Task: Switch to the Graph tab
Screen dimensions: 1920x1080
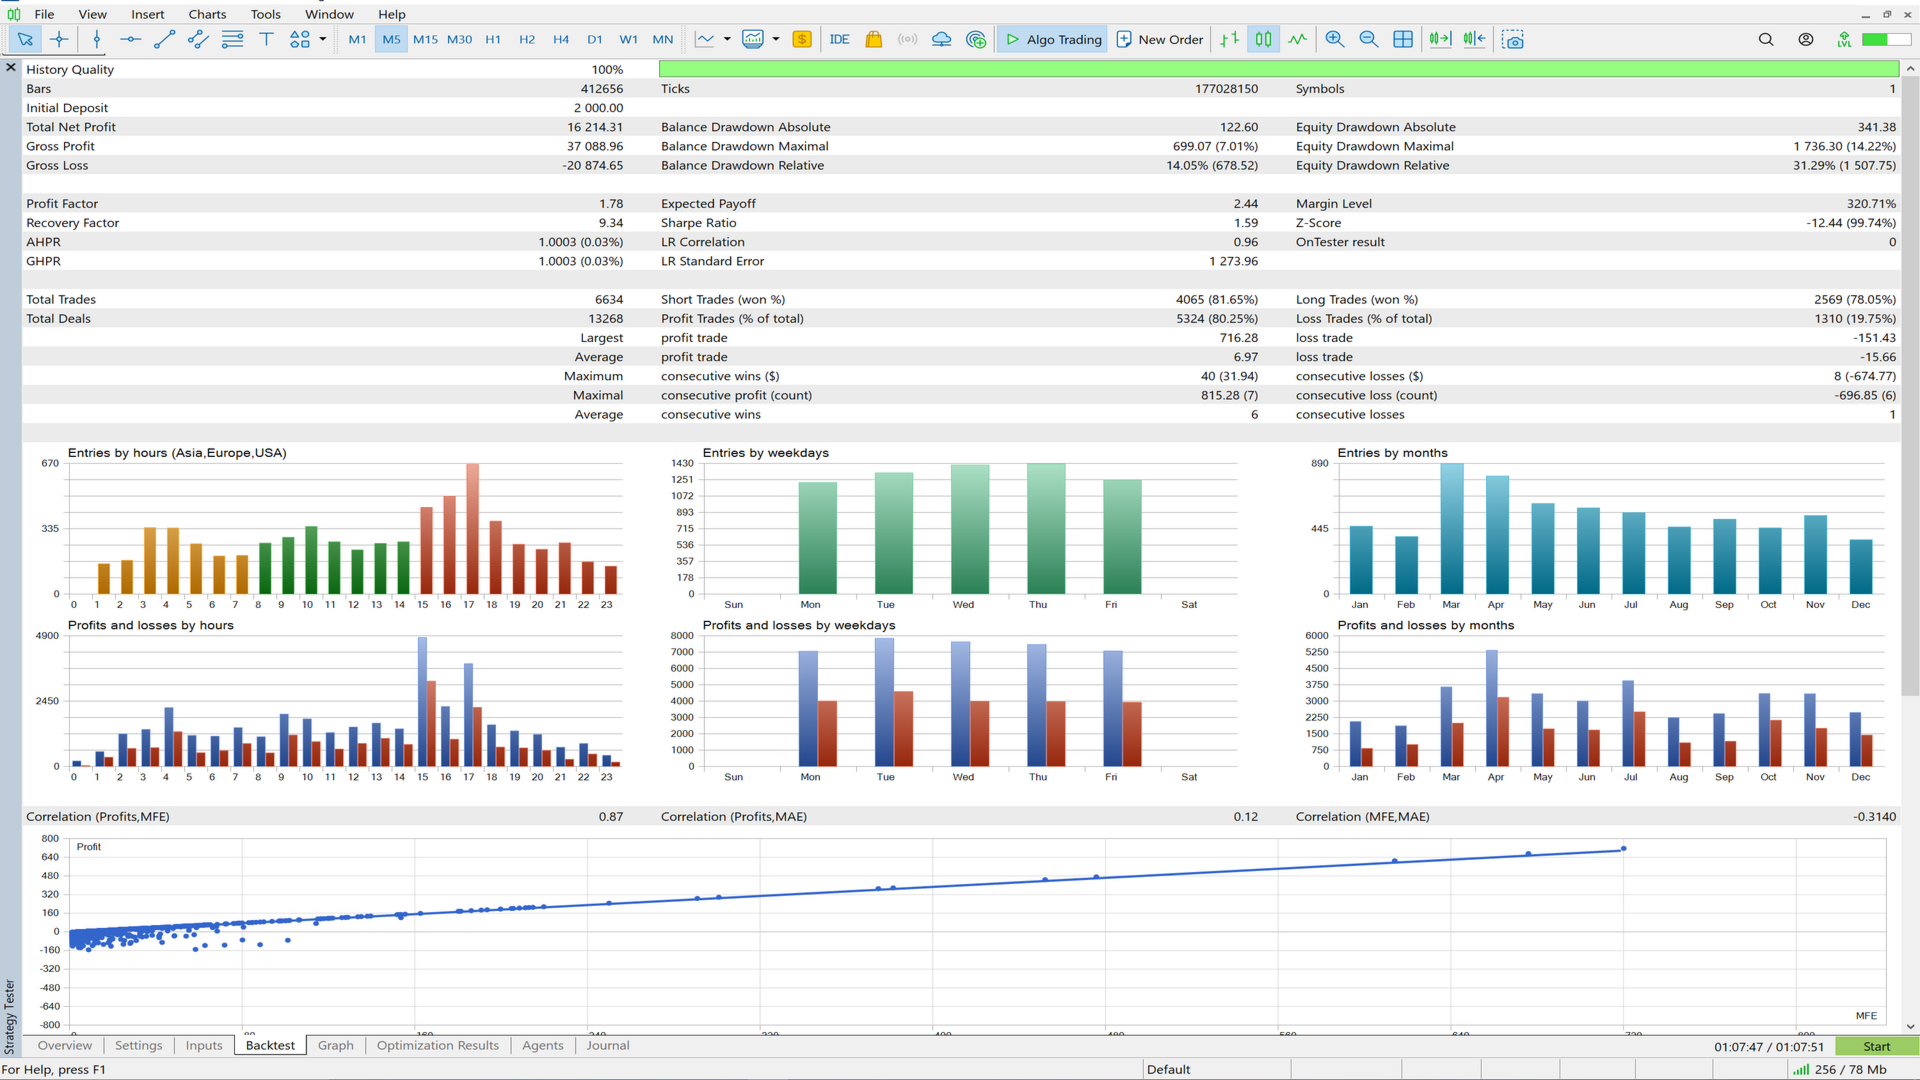Action: pos(335,1045)
